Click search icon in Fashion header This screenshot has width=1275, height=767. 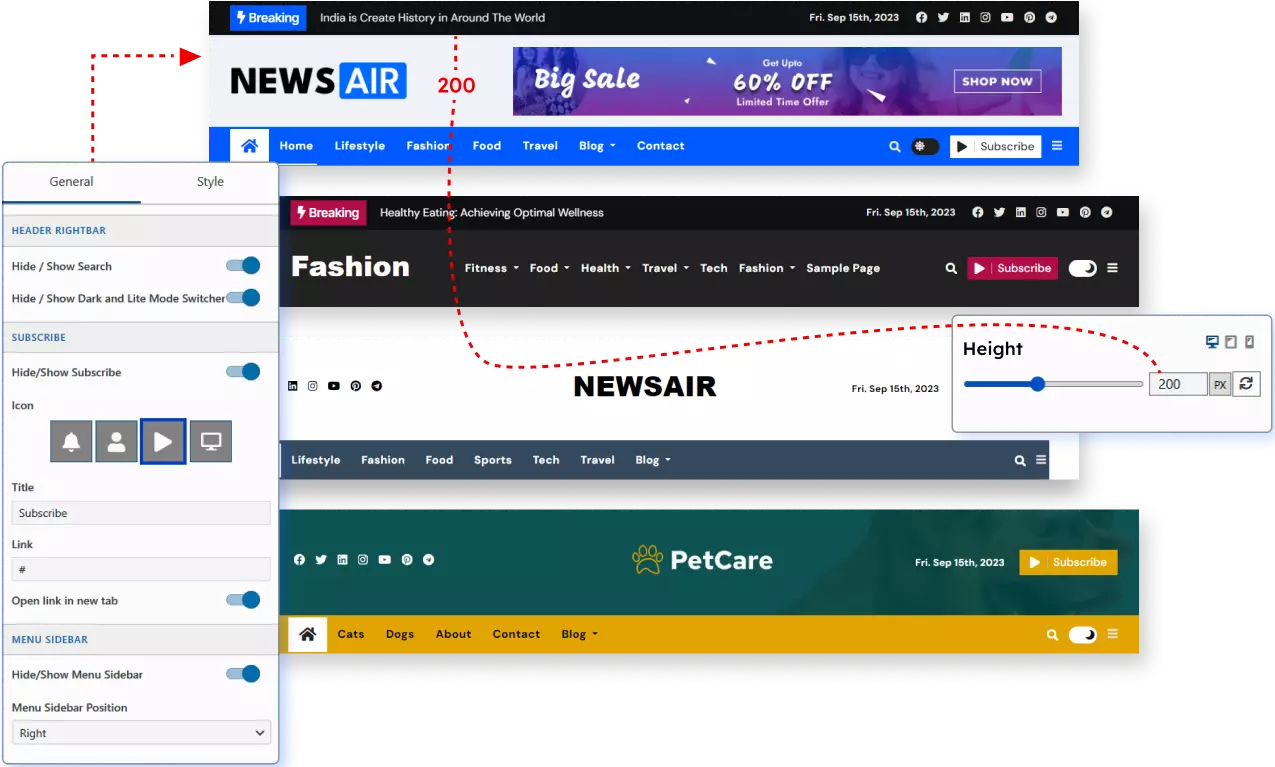tap(951, 268)
